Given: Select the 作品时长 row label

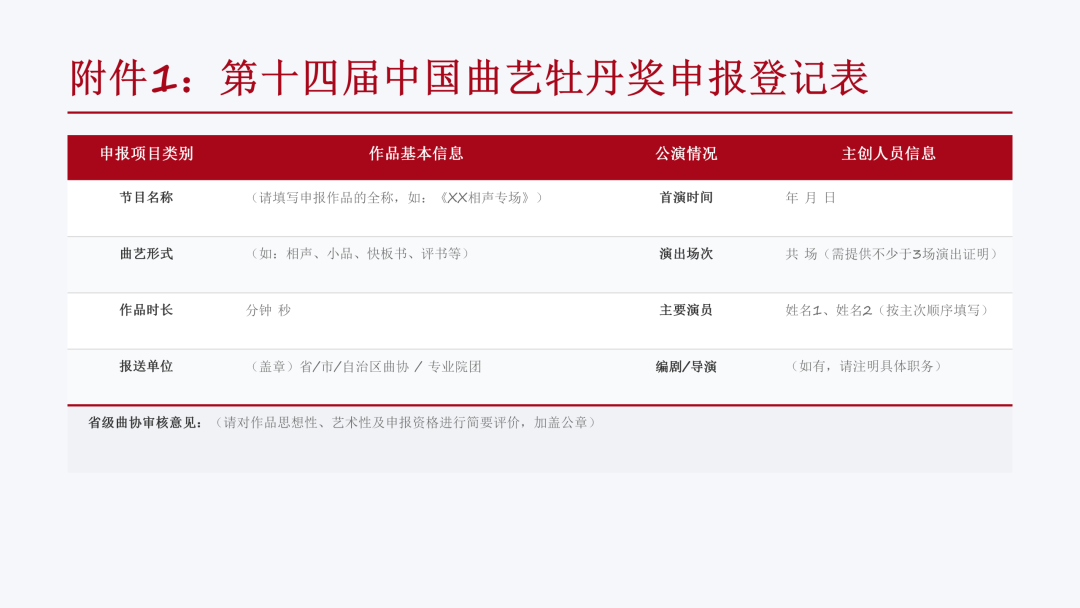Looking at the screenshot, I should click(x=146, y=310).
